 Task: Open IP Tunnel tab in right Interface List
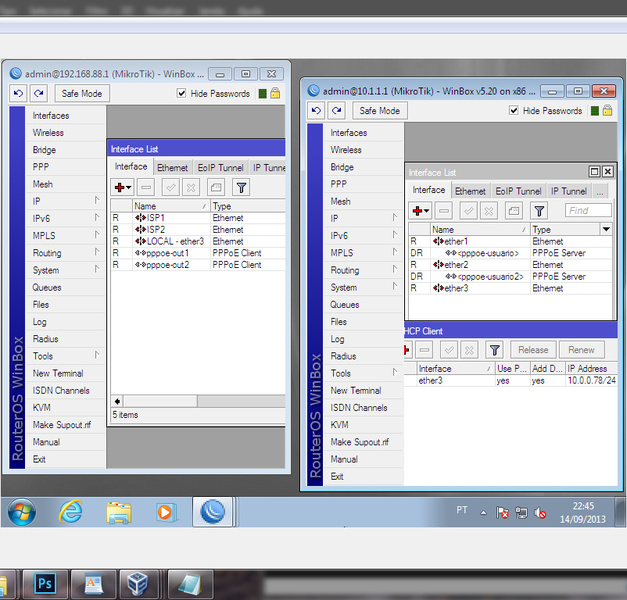point(569,191)
